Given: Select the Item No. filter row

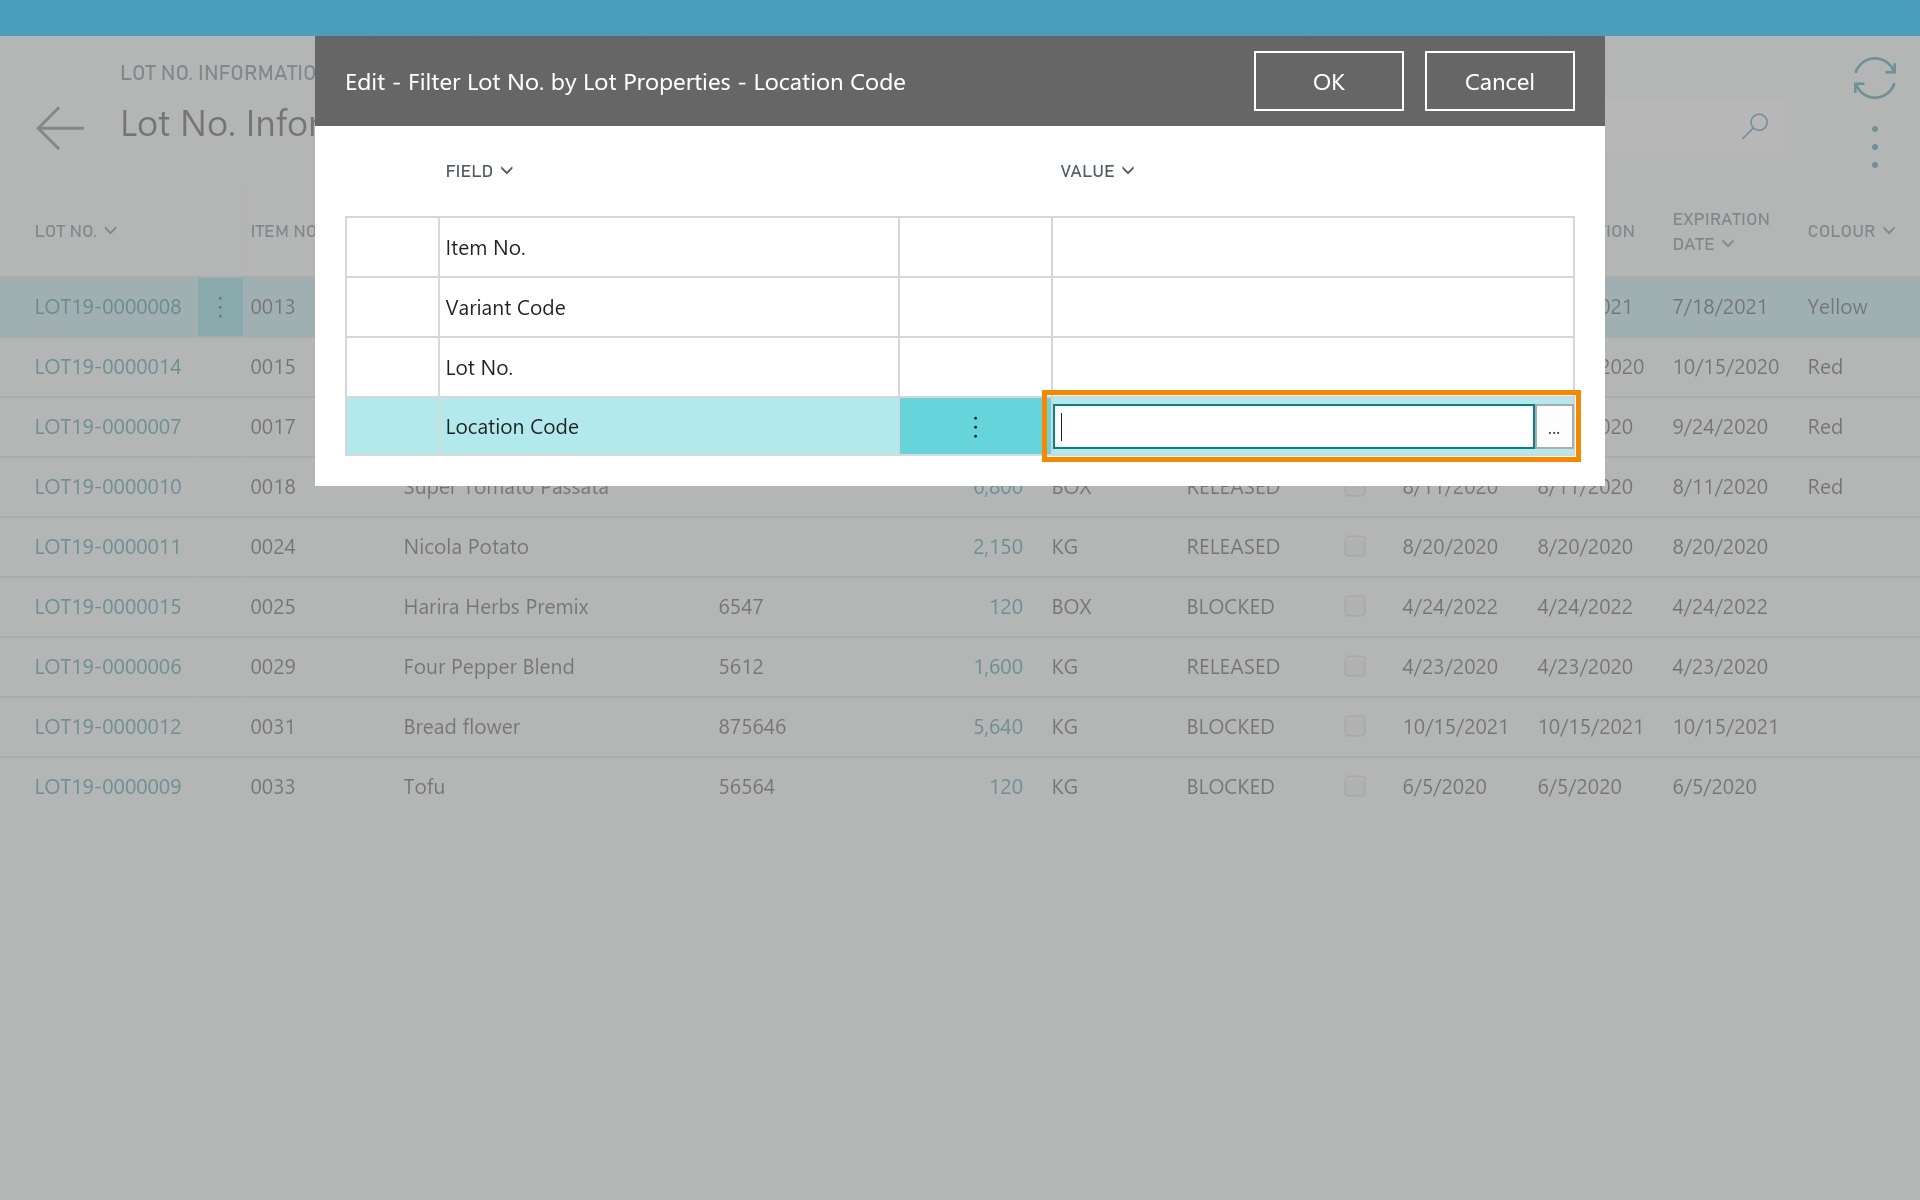Looking at the screenshot, I should point(485,248).
